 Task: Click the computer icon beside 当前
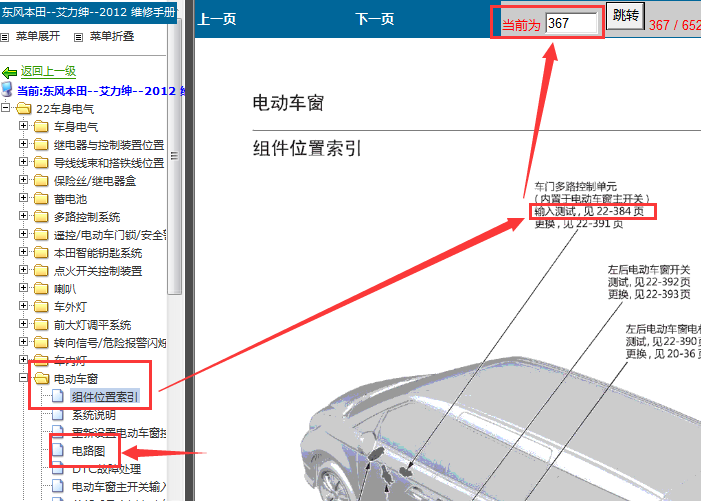7,89
